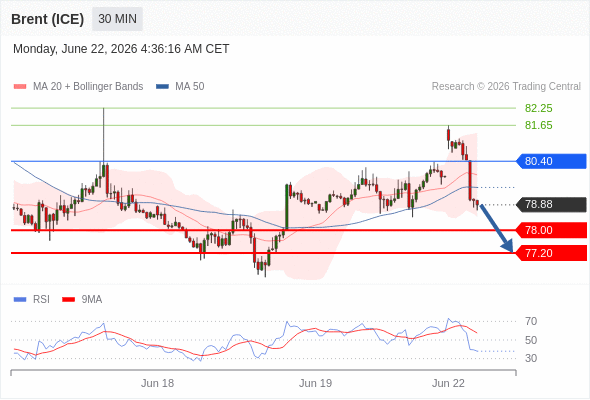Click the 30 MIN timeframe badge
Screen dimensions: 590x400
[117, 19]
